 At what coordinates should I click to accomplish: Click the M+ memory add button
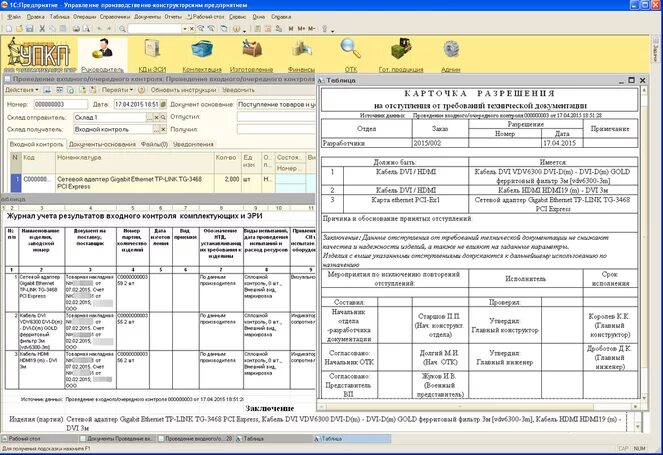(301, 29)
